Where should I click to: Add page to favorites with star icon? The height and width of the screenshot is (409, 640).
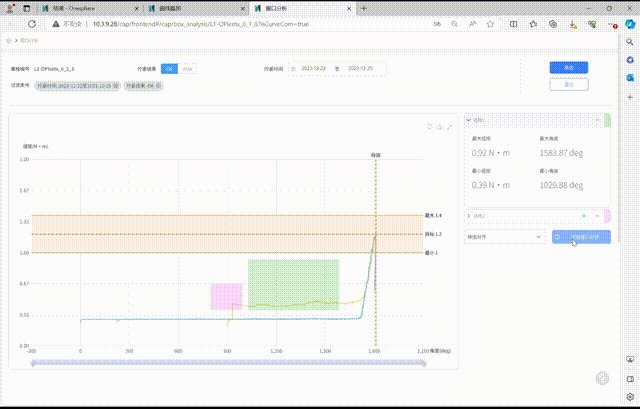[490, 24]
